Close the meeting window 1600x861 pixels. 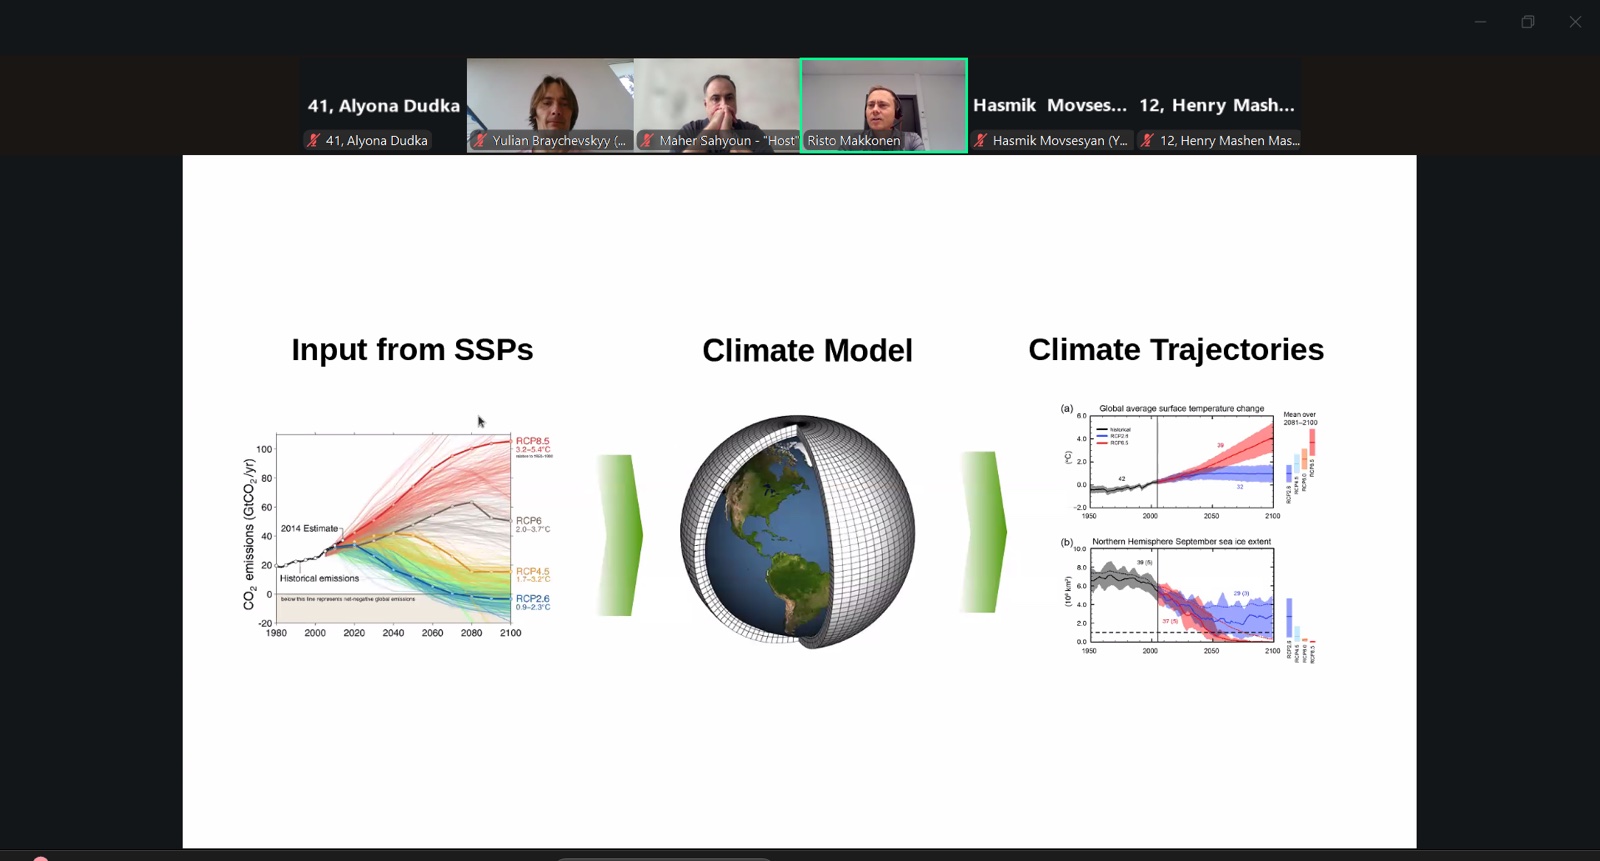(x=1575, y=22)
